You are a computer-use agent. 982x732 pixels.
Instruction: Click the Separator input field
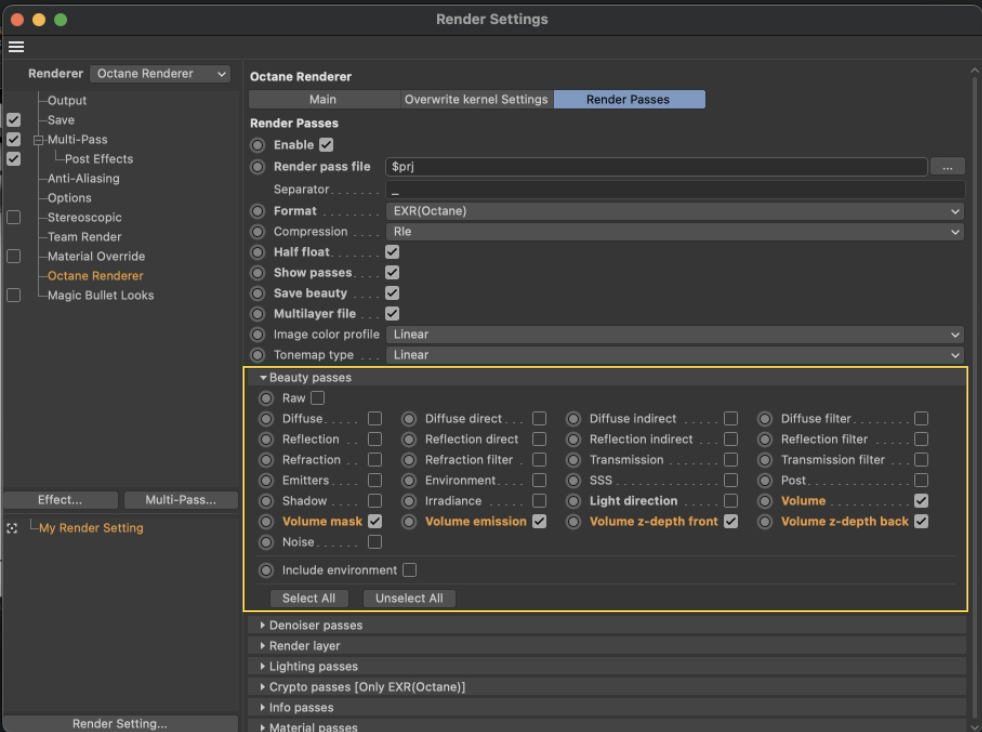pos(675,190)
